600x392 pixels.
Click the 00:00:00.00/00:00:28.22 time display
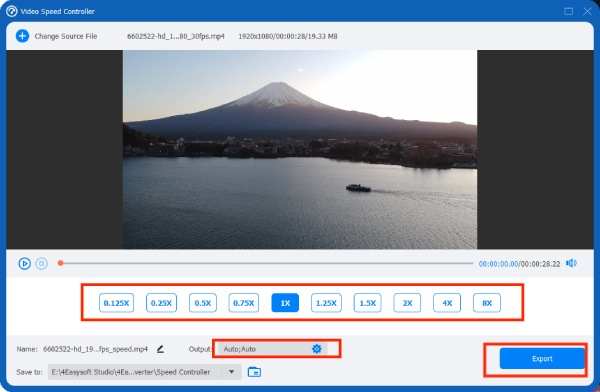[x=519, y=264]
